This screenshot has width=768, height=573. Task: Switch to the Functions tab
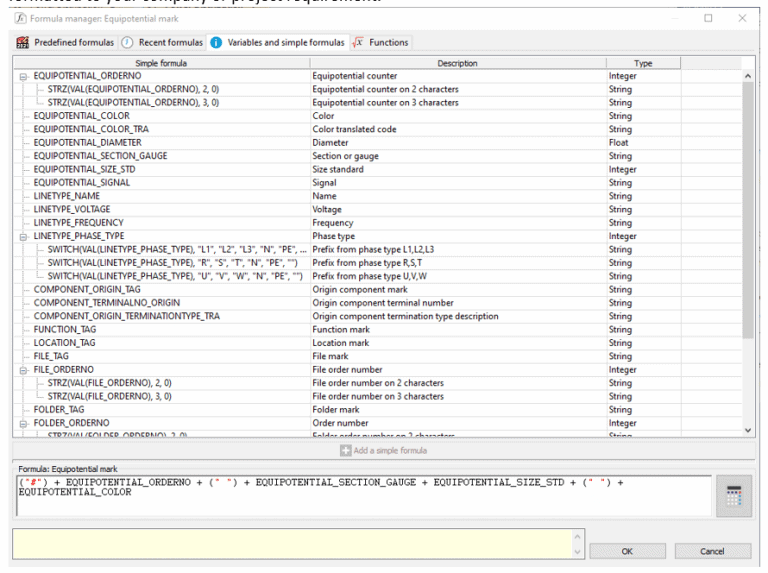click(381, 43)
